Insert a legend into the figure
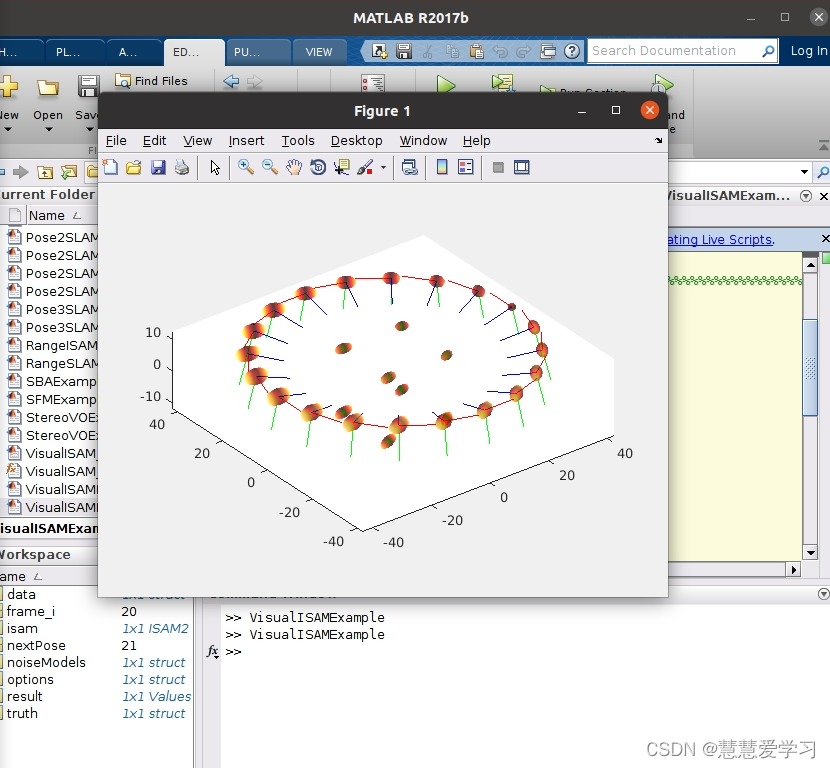 [x=463, y=167]
